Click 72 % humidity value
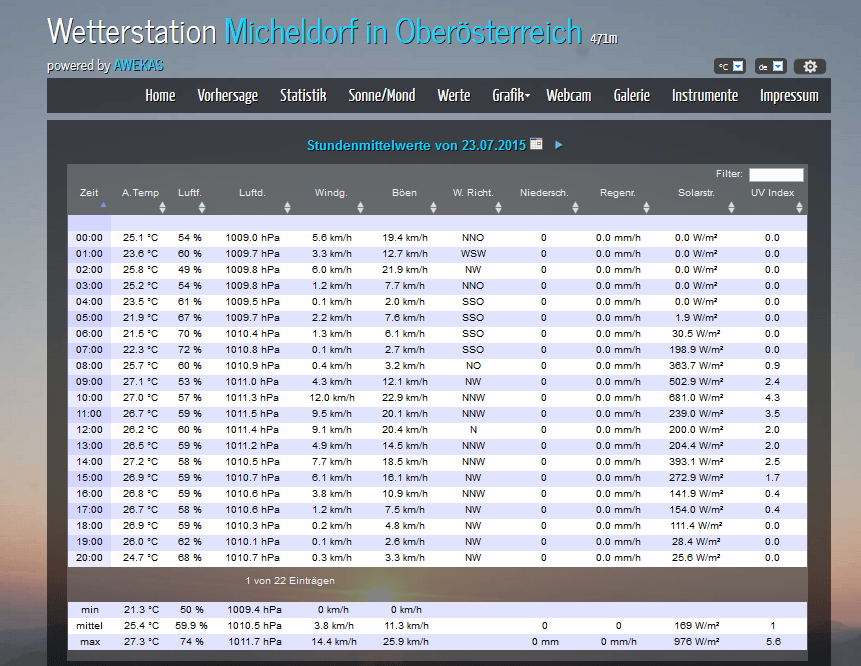Viewport: 861px width, 666px height. click(x=189, y=350)
